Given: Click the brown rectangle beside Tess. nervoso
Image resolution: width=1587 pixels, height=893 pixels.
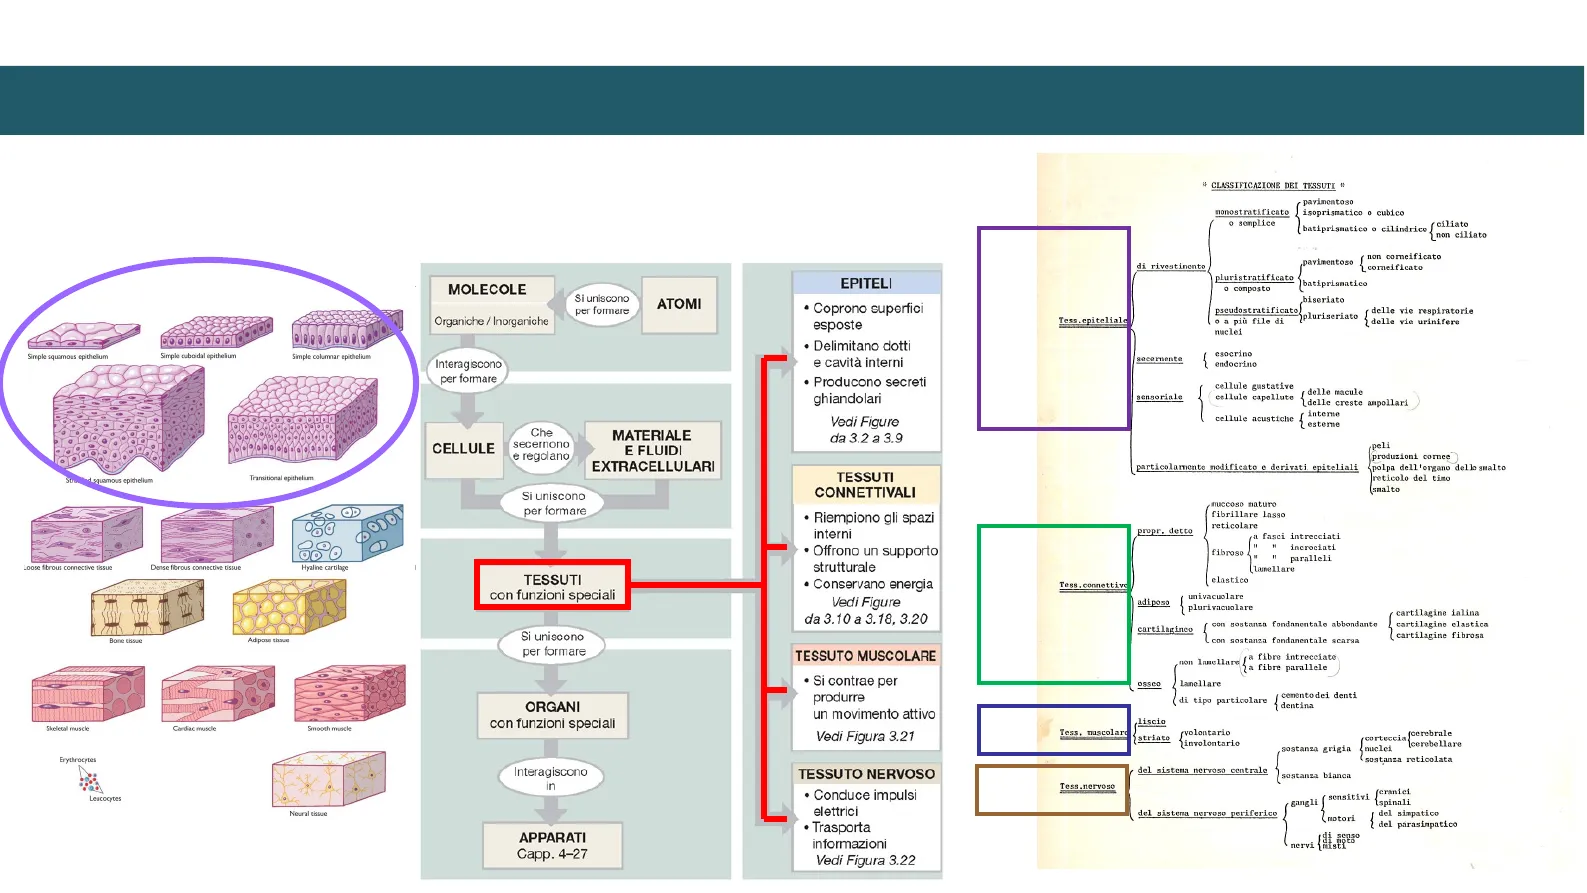Looking at the screenshot, I should coord(1052,790).
